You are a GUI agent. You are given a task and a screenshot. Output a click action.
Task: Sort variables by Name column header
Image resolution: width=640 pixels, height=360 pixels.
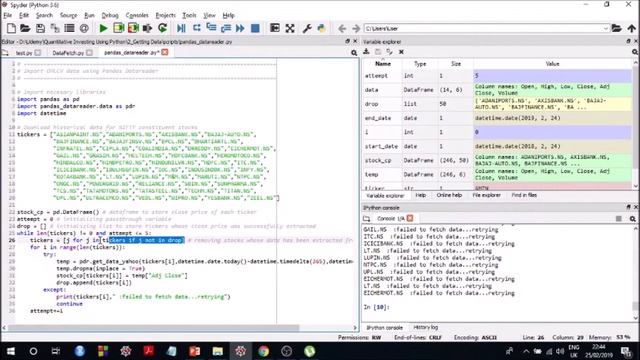pyautogui.click(x=383, y=64)
